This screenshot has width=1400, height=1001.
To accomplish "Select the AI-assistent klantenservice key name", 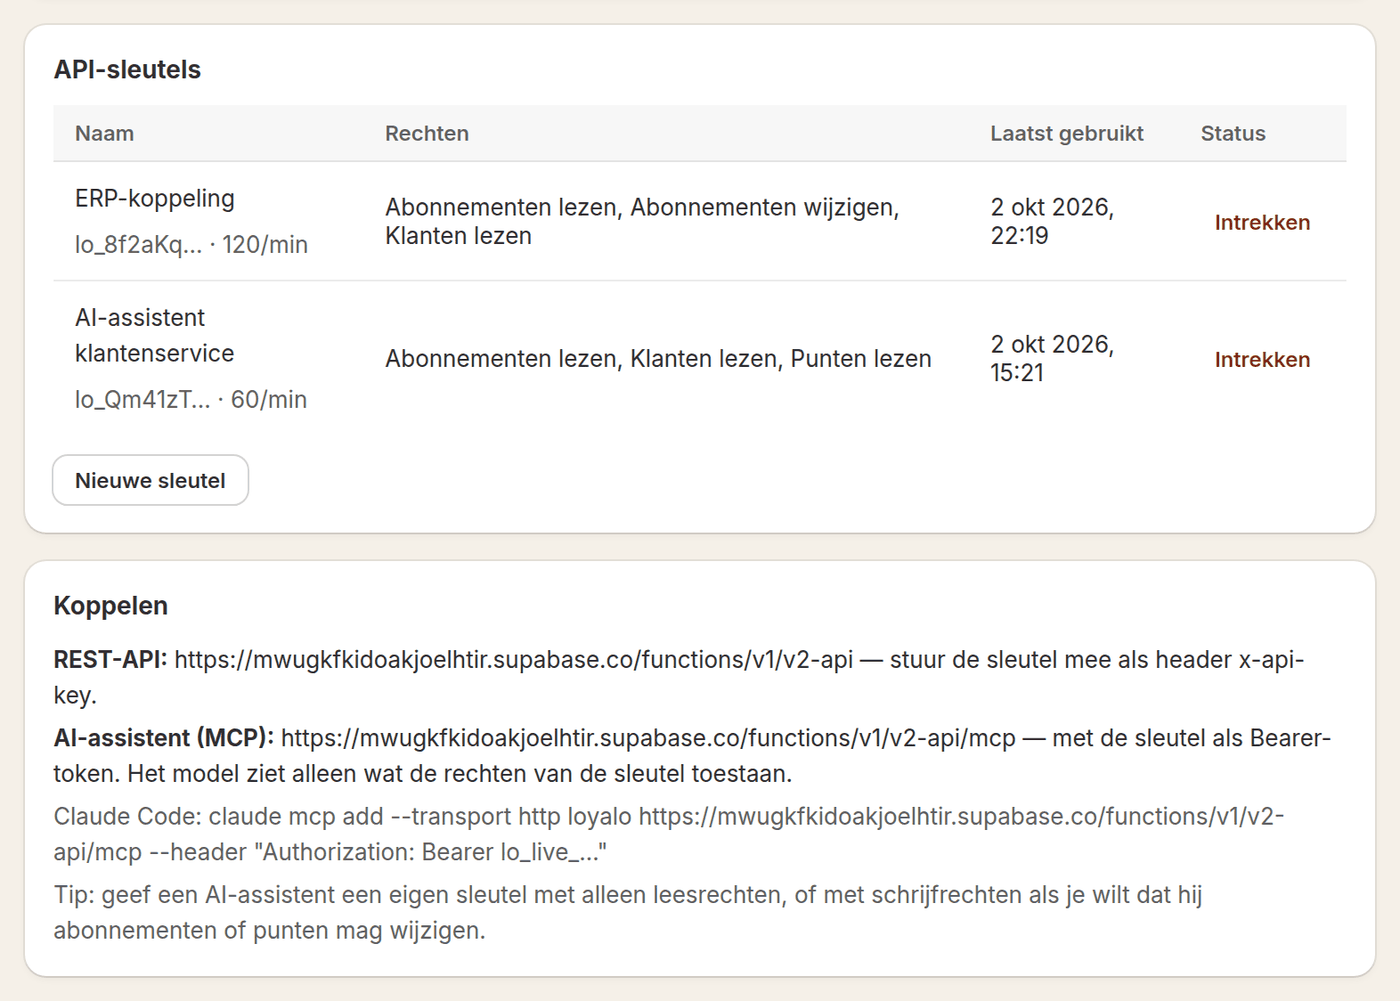I will point(155,335).
